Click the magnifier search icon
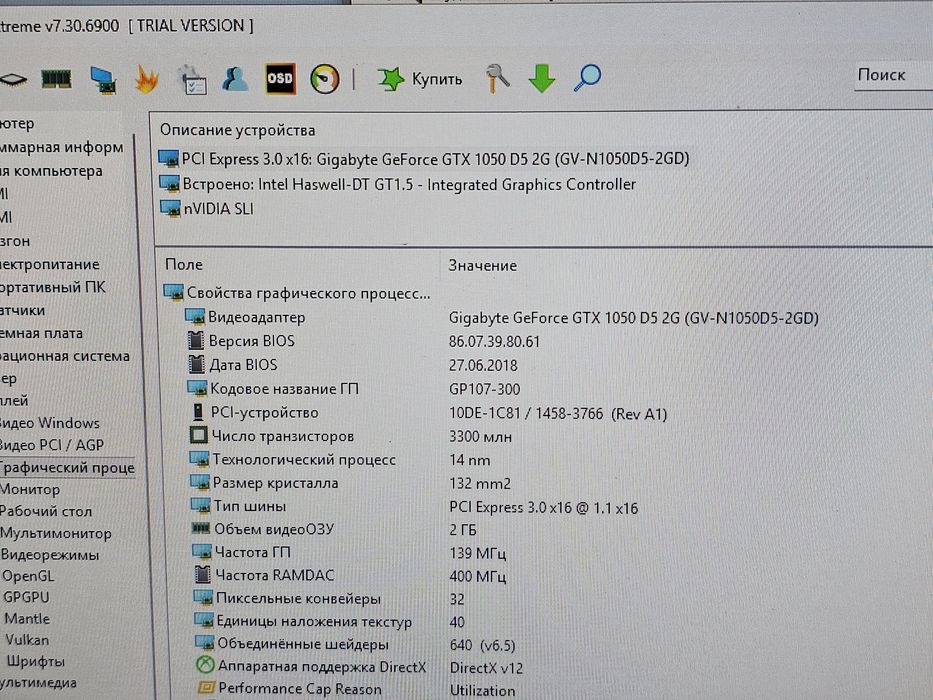Screen dimensions: 933x700 coord(587,77)
